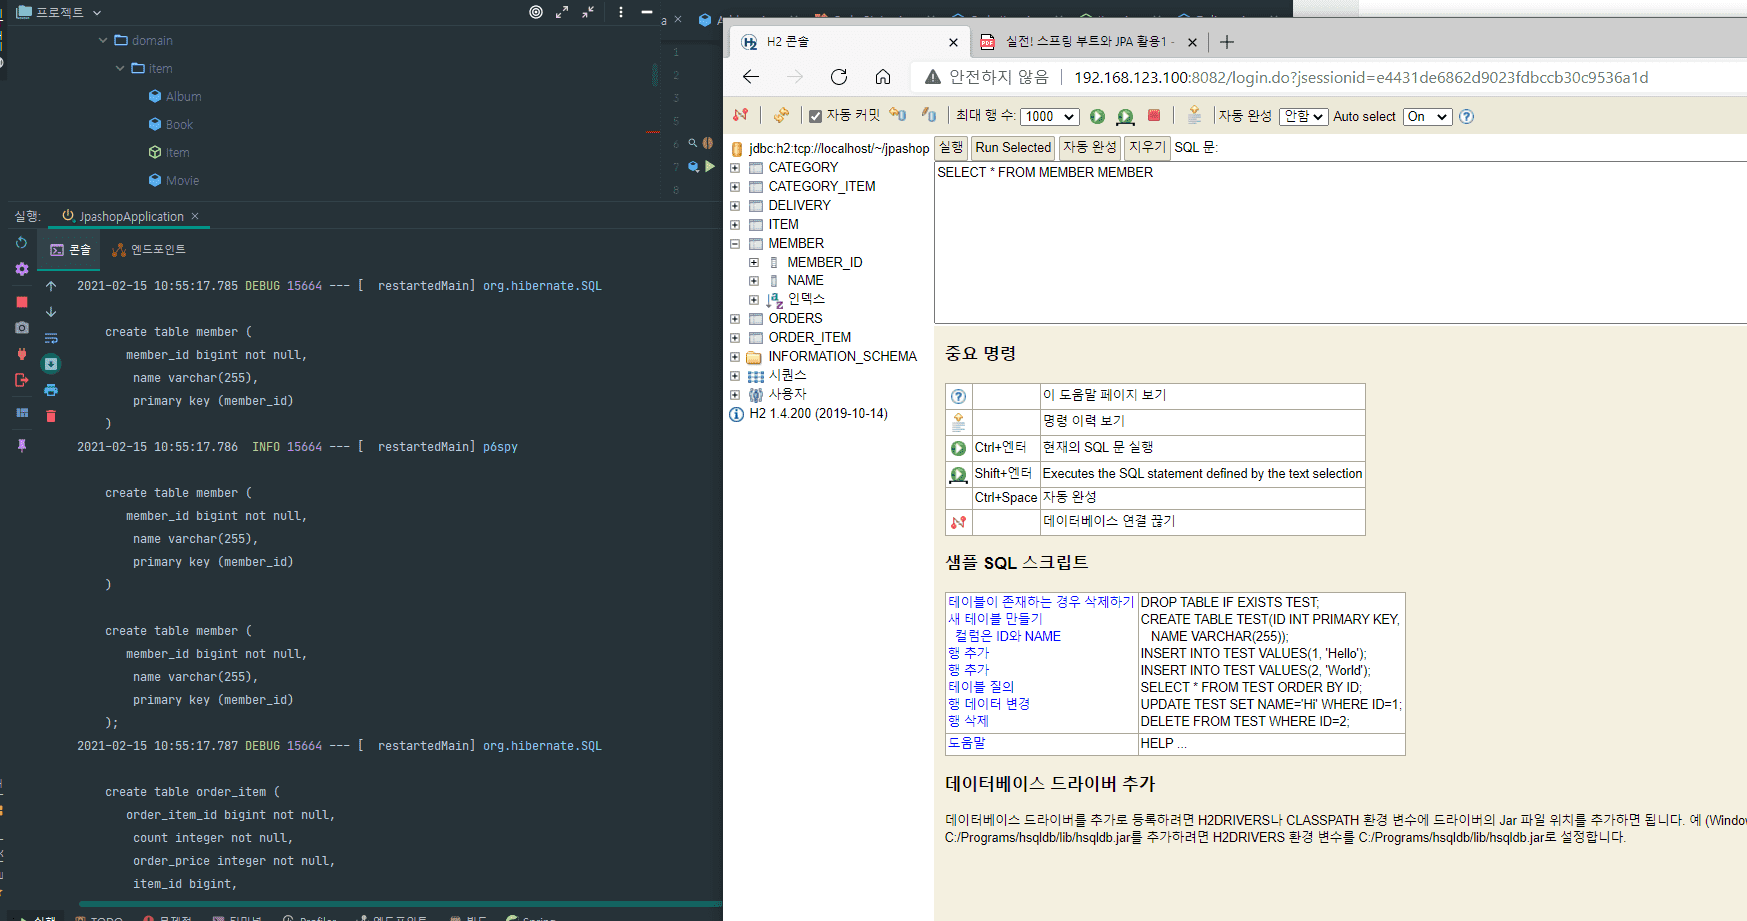Viewport: 1747px width, 921px height.
Task: Click the H2 commit icon
Action: (929, 115)
